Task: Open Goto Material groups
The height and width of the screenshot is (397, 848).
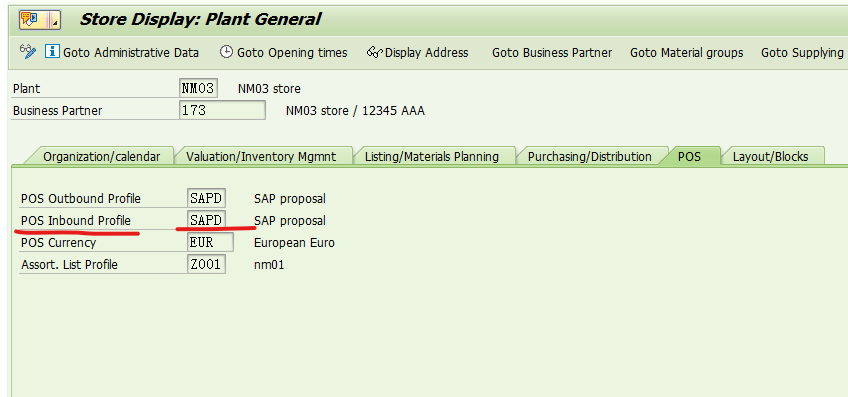Action: point(686,52)
